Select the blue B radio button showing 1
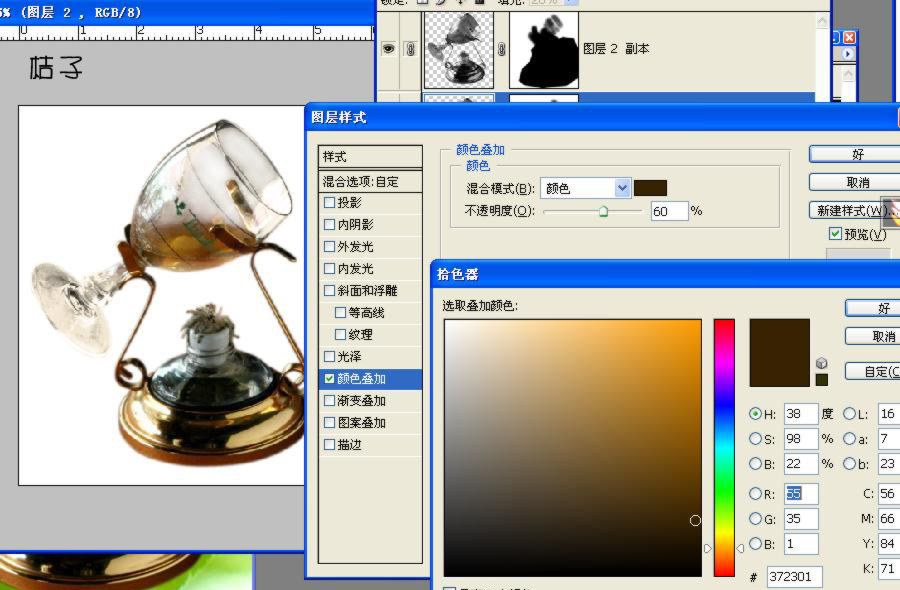The image size is (900, 590). pos(755,543)
